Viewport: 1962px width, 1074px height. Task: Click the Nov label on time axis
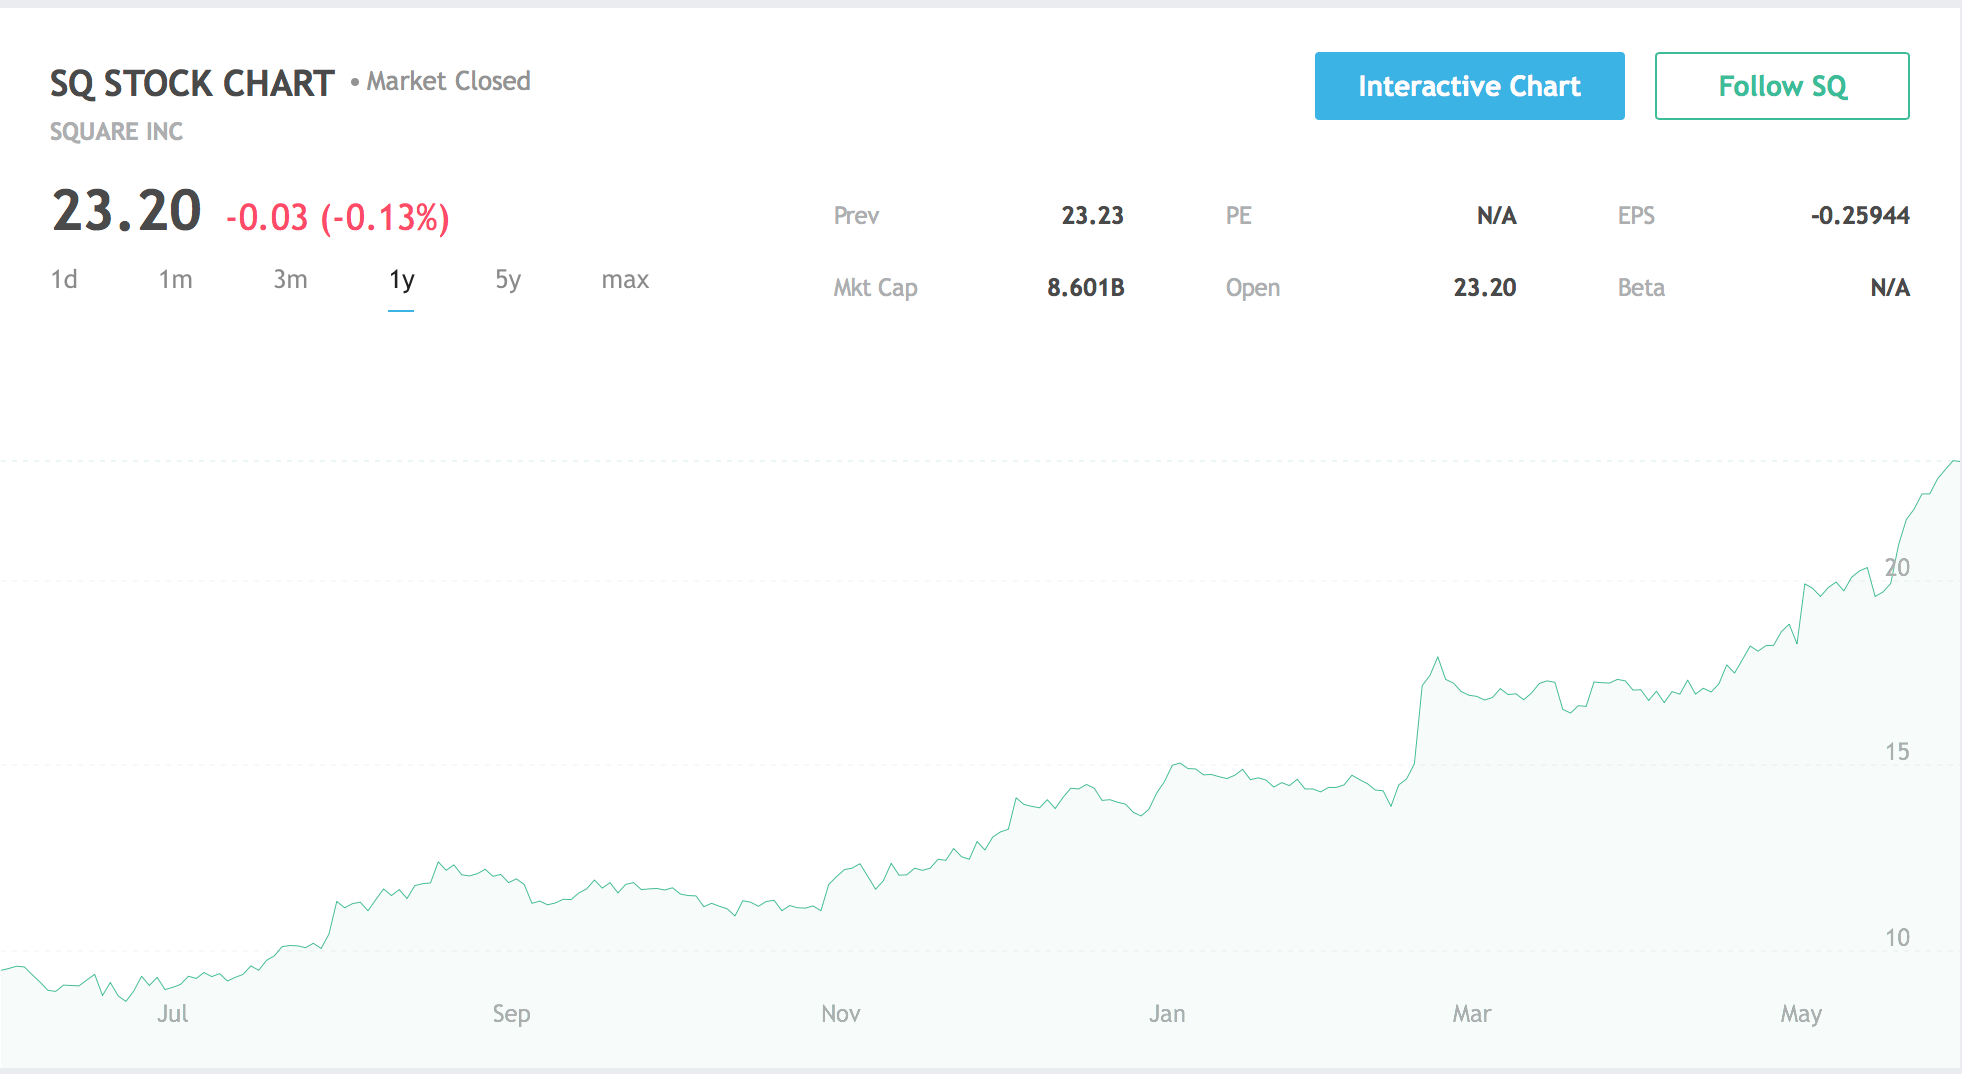point(840,1014)
